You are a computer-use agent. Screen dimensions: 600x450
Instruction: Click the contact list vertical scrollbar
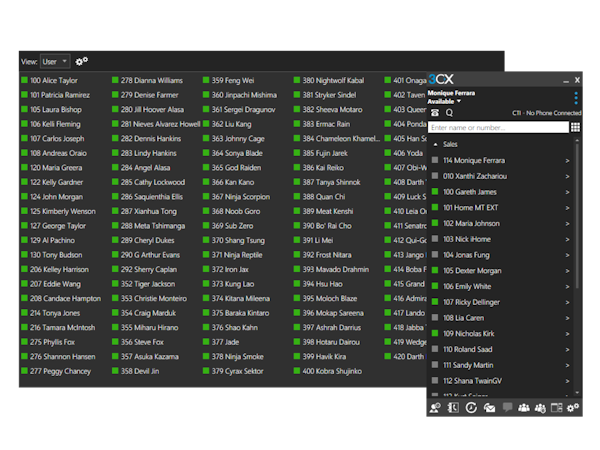577,214
